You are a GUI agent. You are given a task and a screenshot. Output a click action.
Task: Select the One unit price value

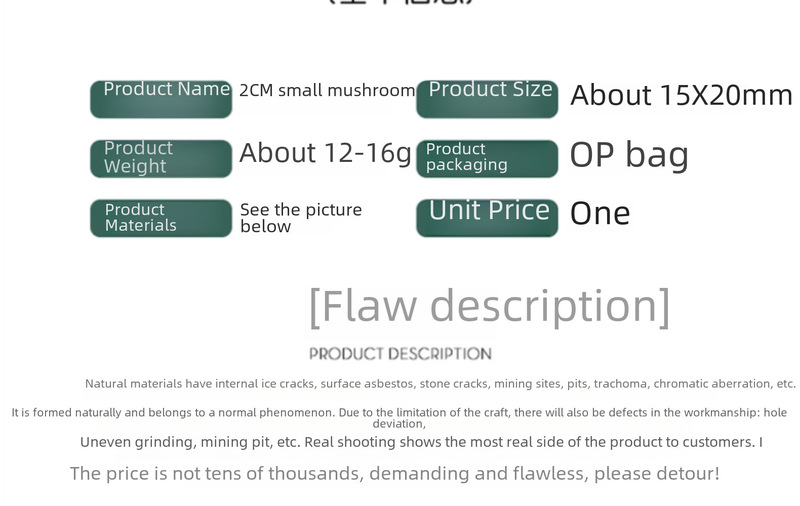pyautogui.click(x=600, y=213)
